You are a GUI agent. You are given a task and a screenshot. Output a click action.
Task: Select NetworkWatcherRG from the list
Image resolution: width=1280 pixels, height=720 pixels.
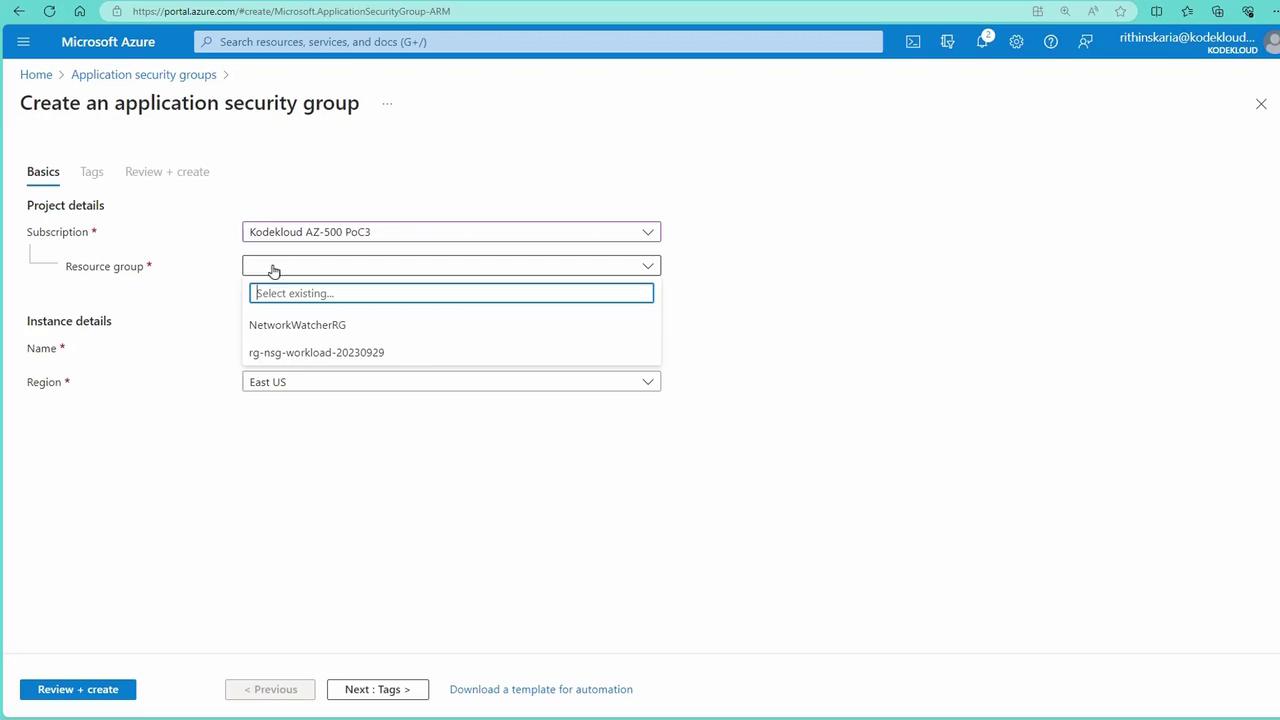pos(297,325)
